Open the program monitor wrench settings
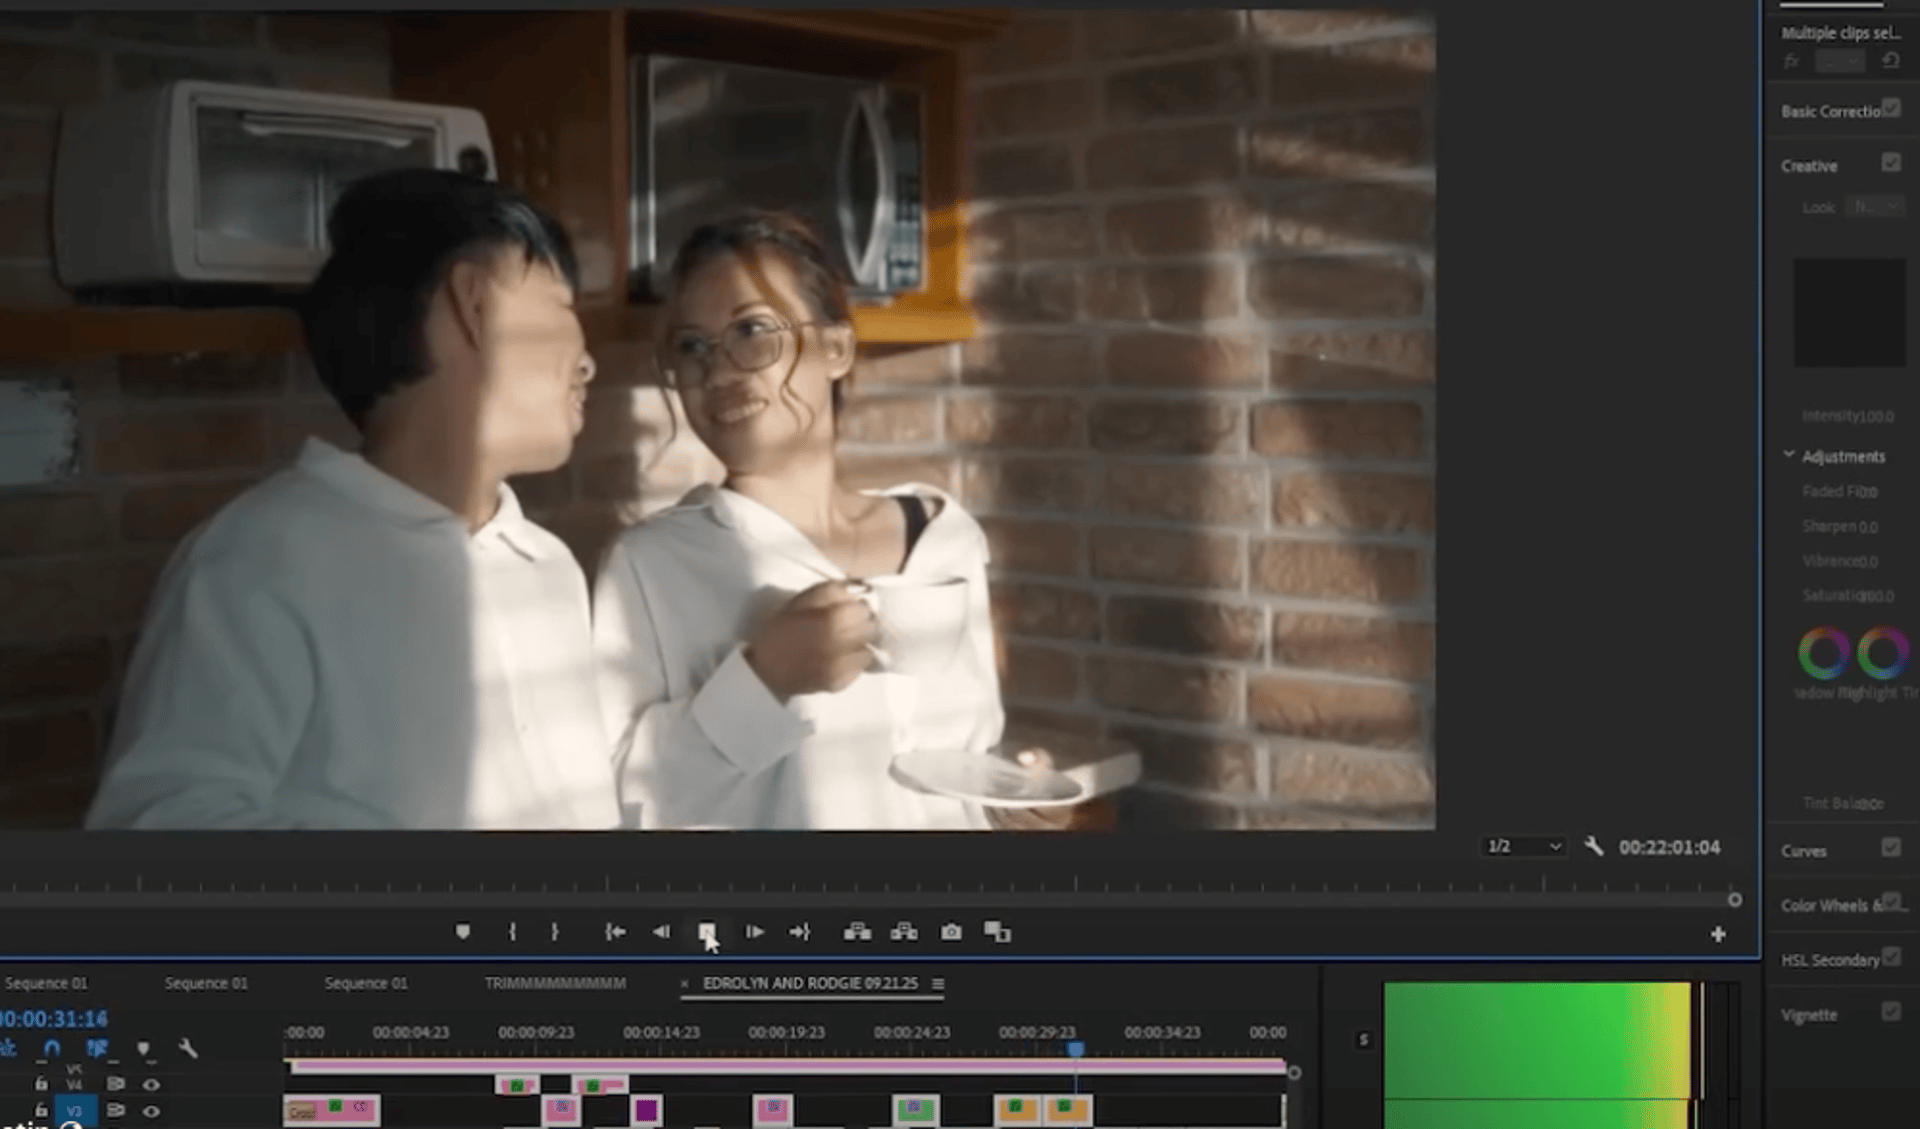 1594,847
